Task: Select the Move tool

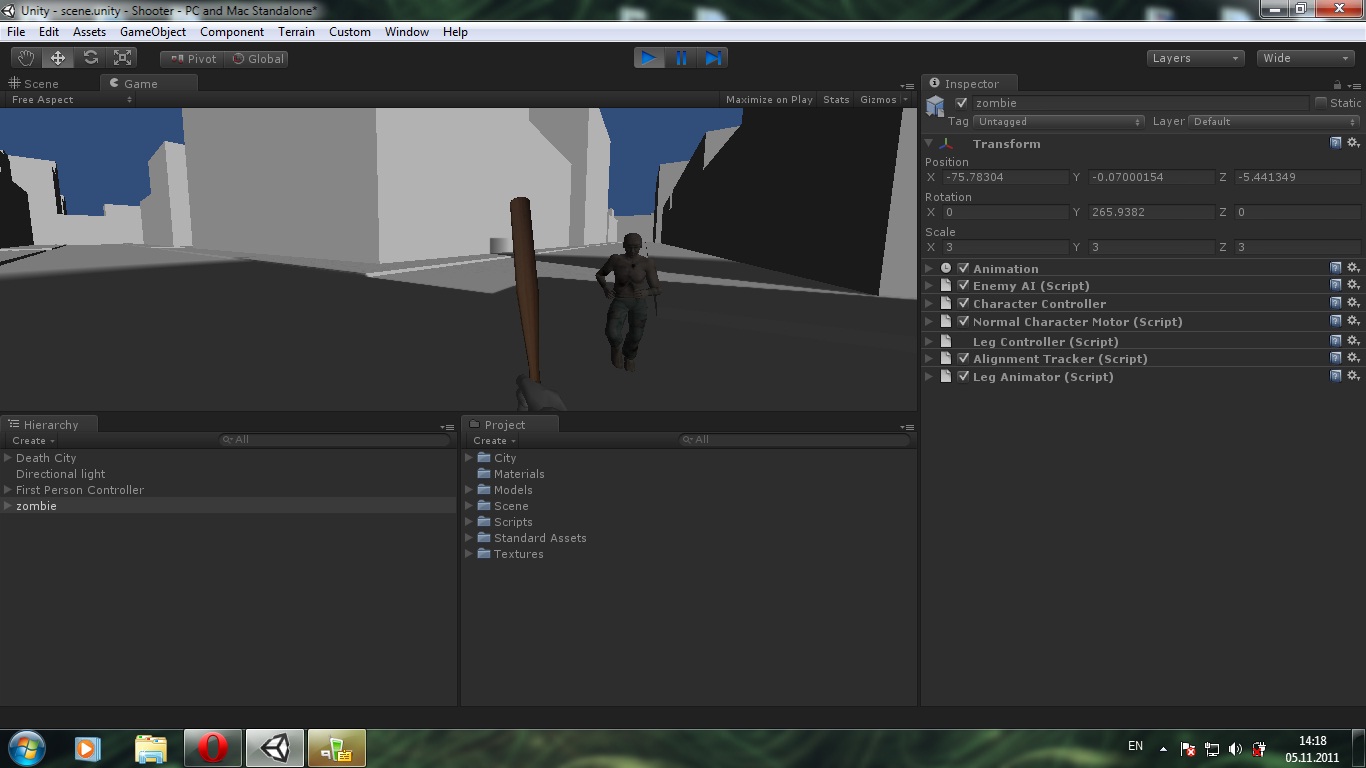Action: pos(58,58)
